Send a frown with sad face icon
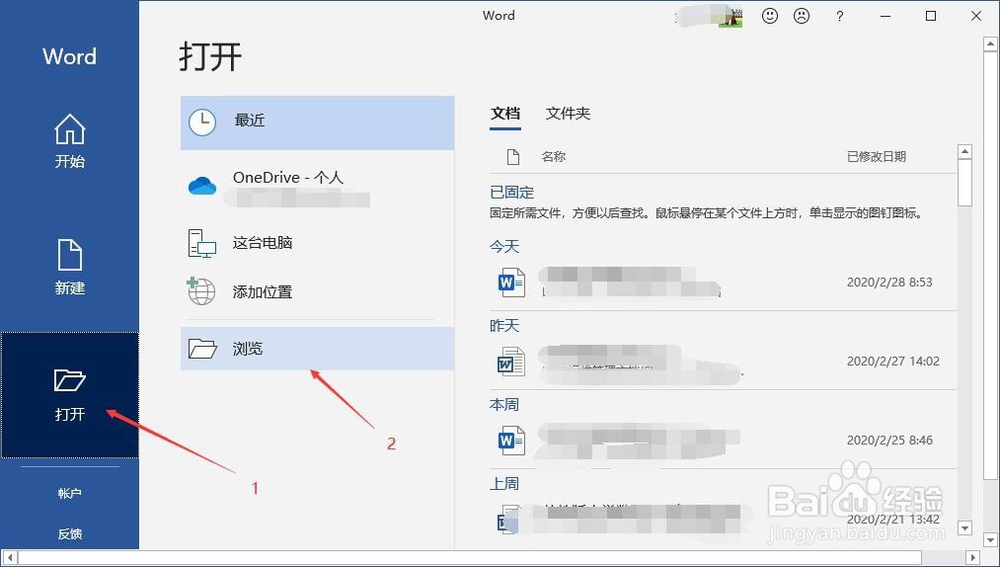Image resolution: width=1000 pixels, height=567 pixels. point(802,17)
